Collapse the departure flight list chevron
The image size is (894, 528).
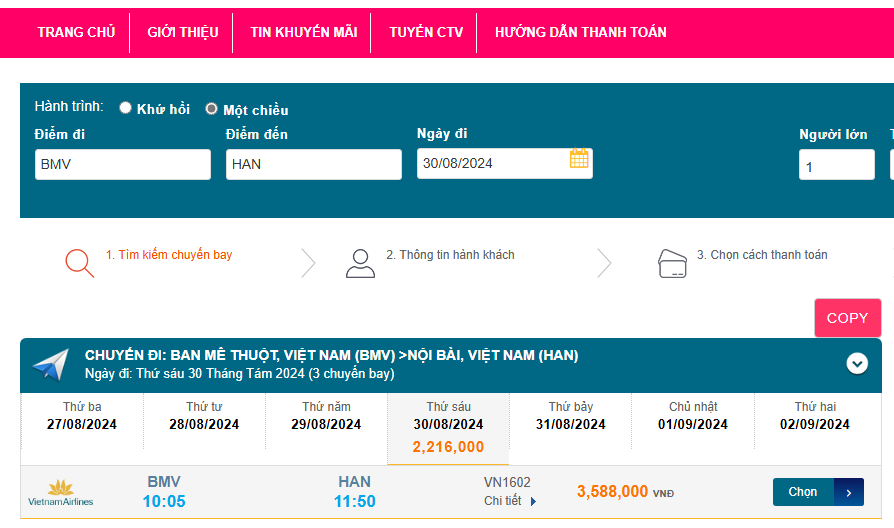(x=857, y=364)
